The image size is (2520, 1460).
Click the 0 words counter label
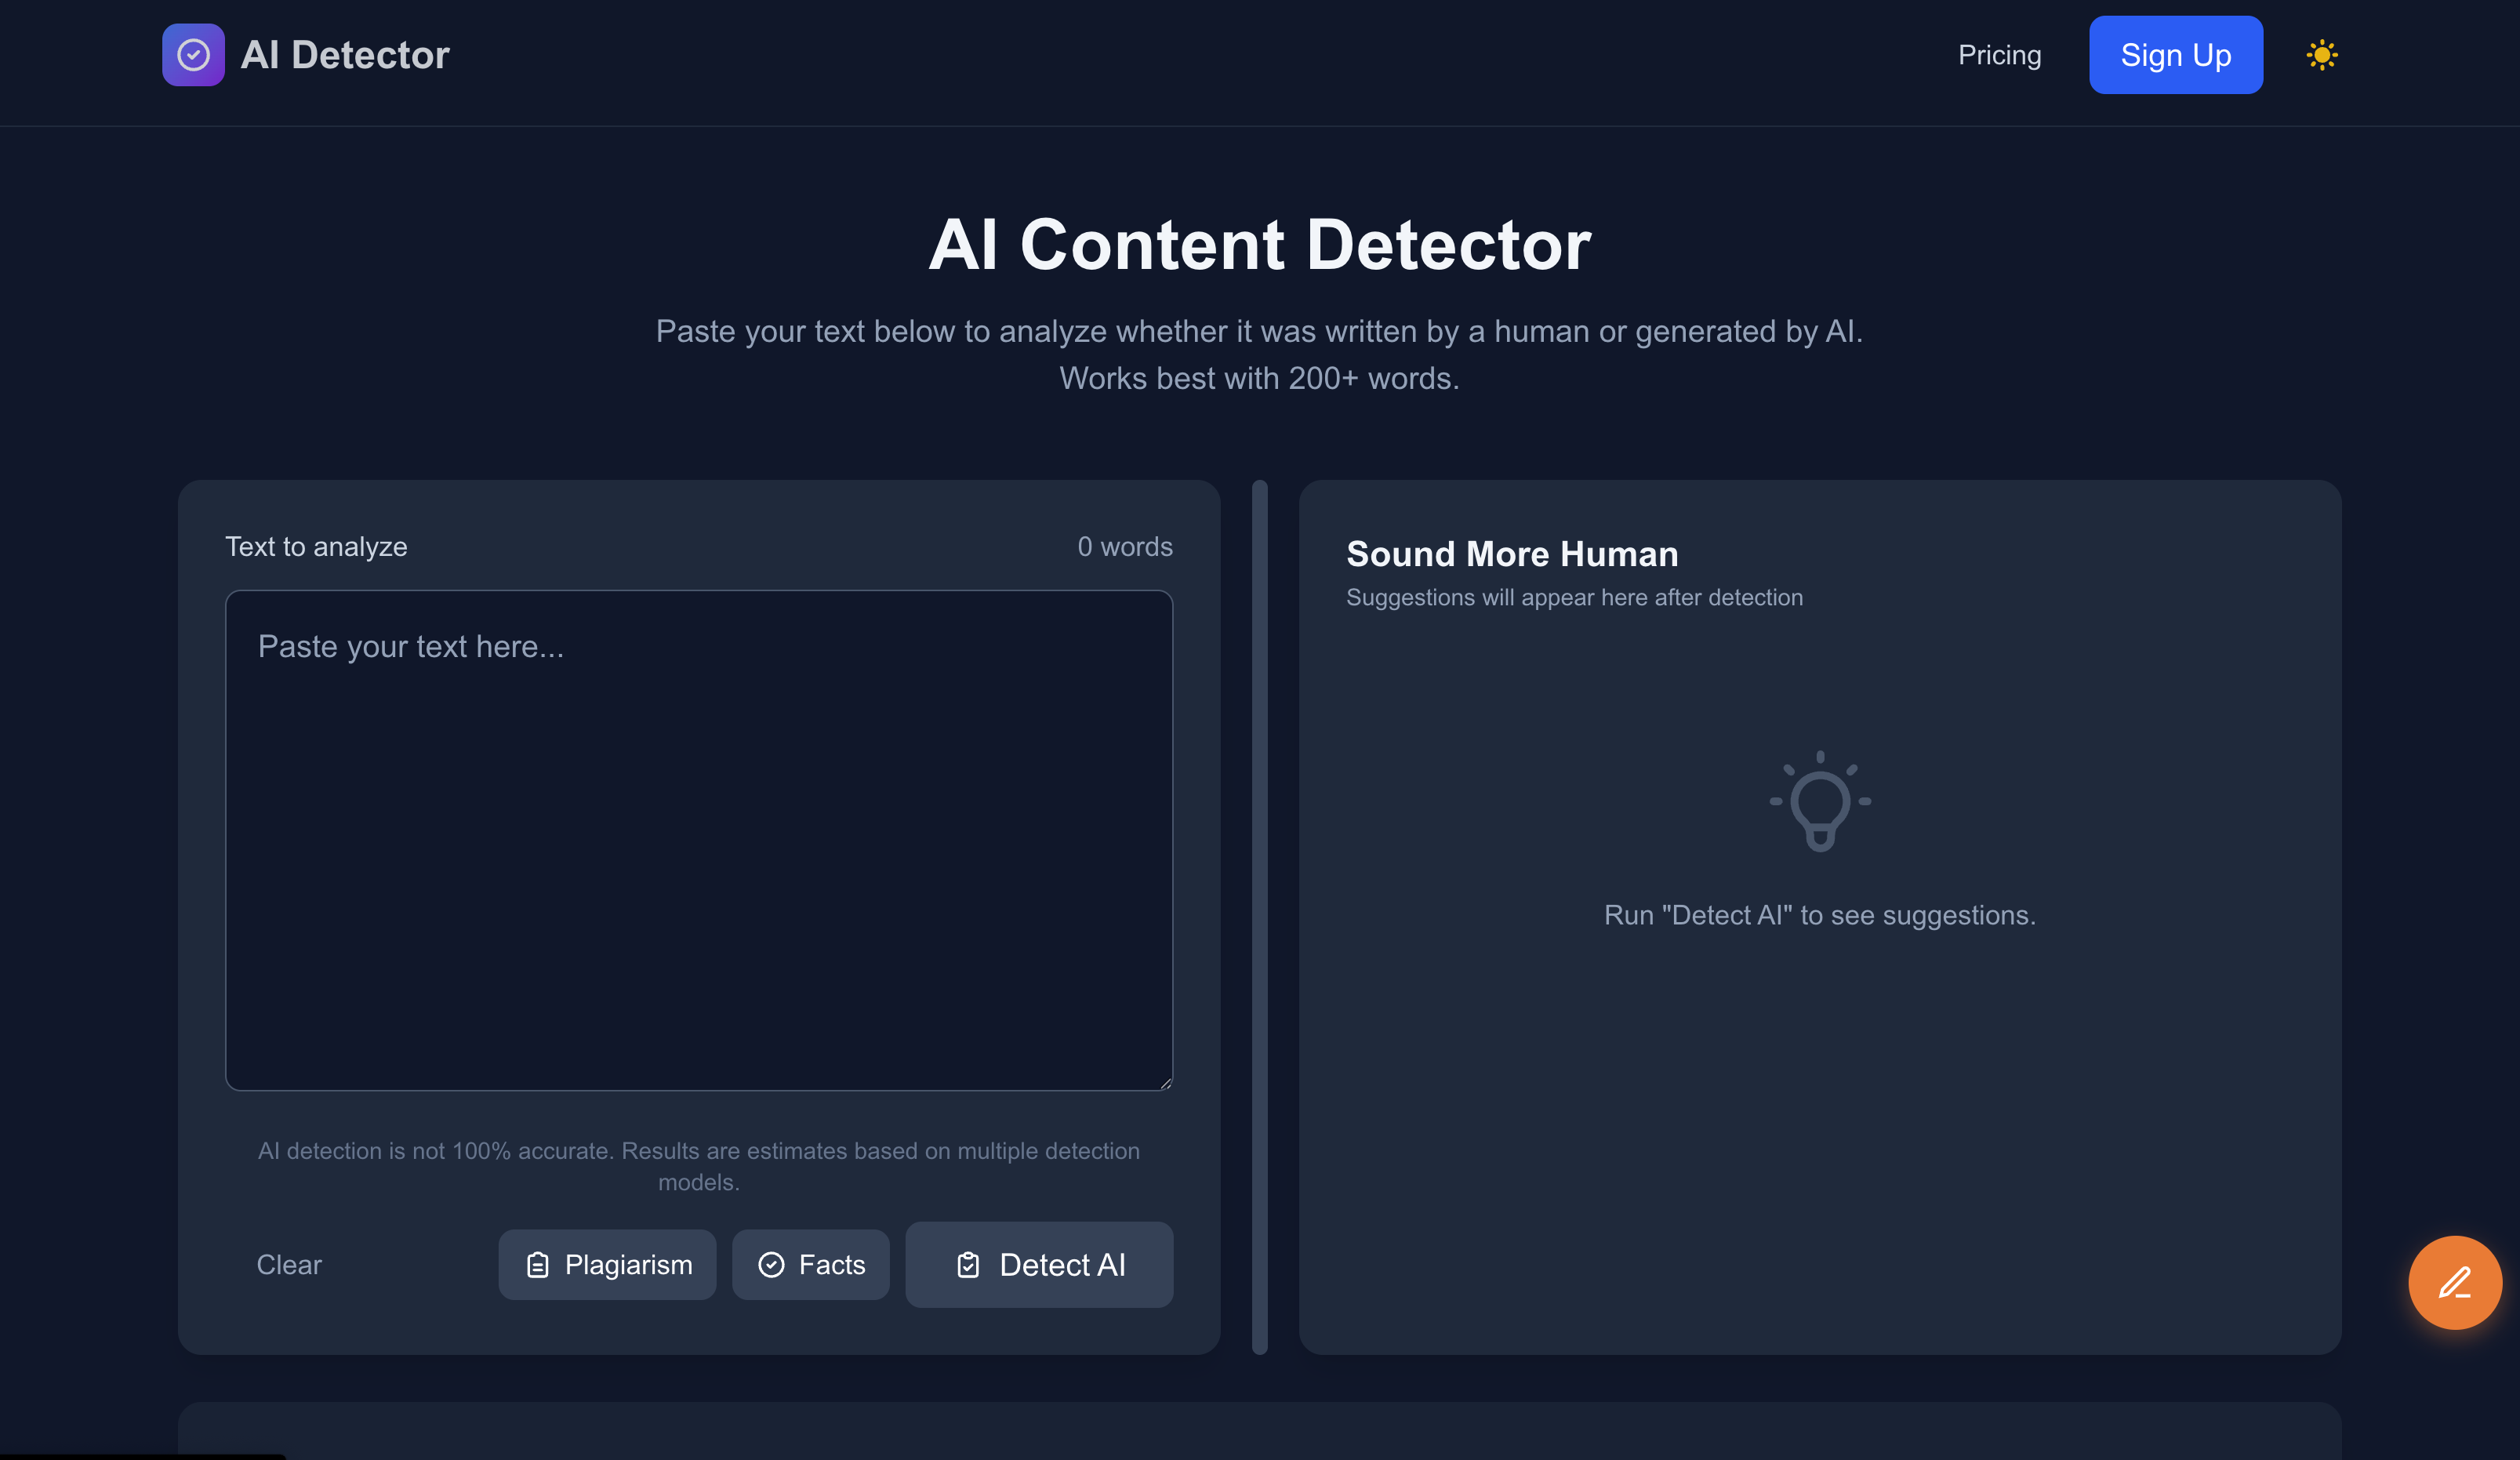(x=1125, y=546)
